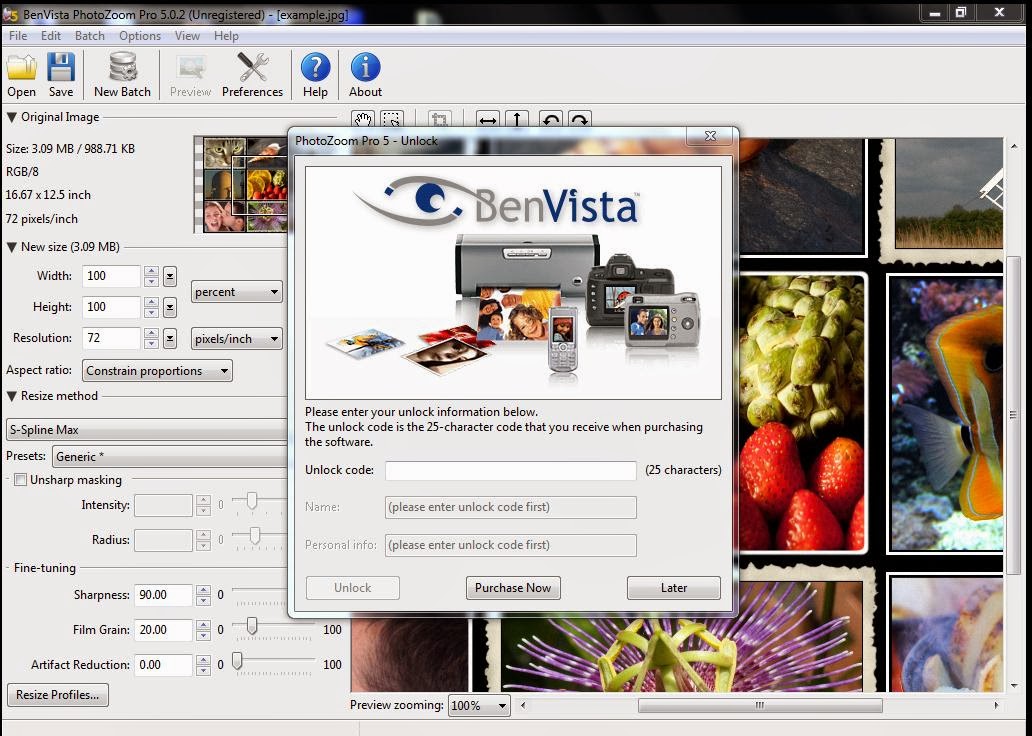The image size is (1032, 736).
Task: Click the Height value field
Action: (x=111, y=307)
